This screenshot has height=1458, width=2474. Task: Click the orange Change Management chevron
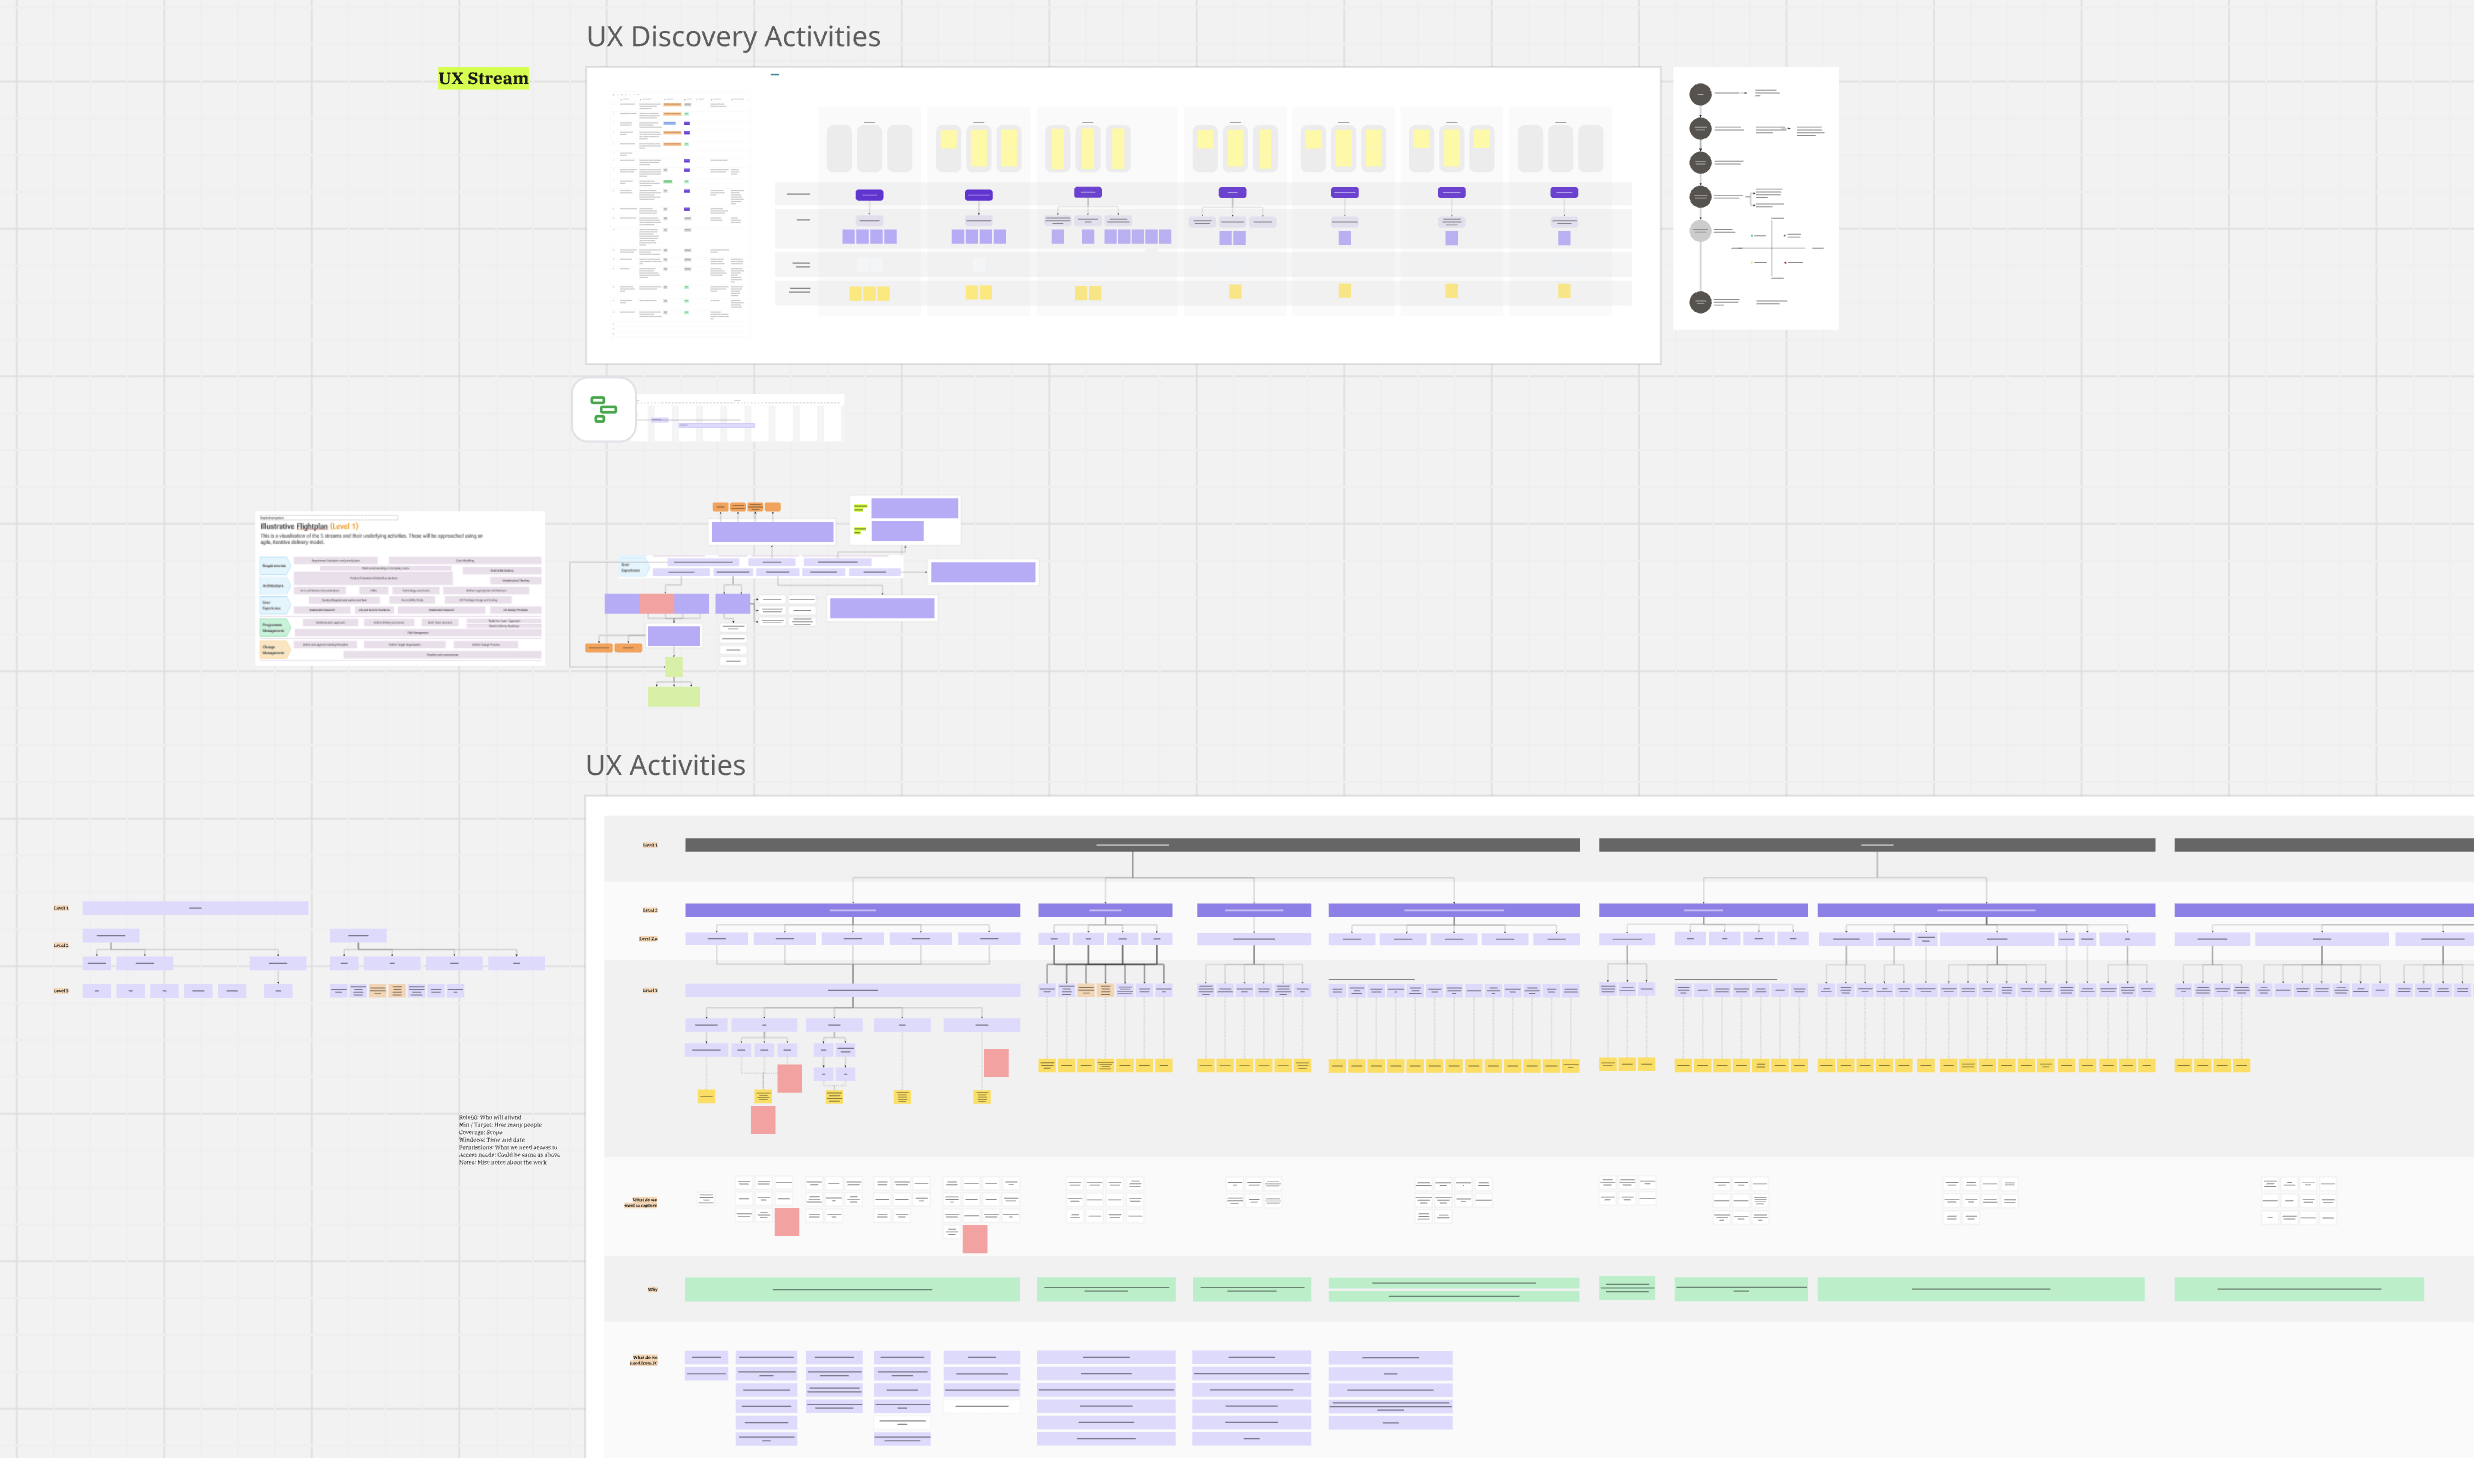pos(274,651)
